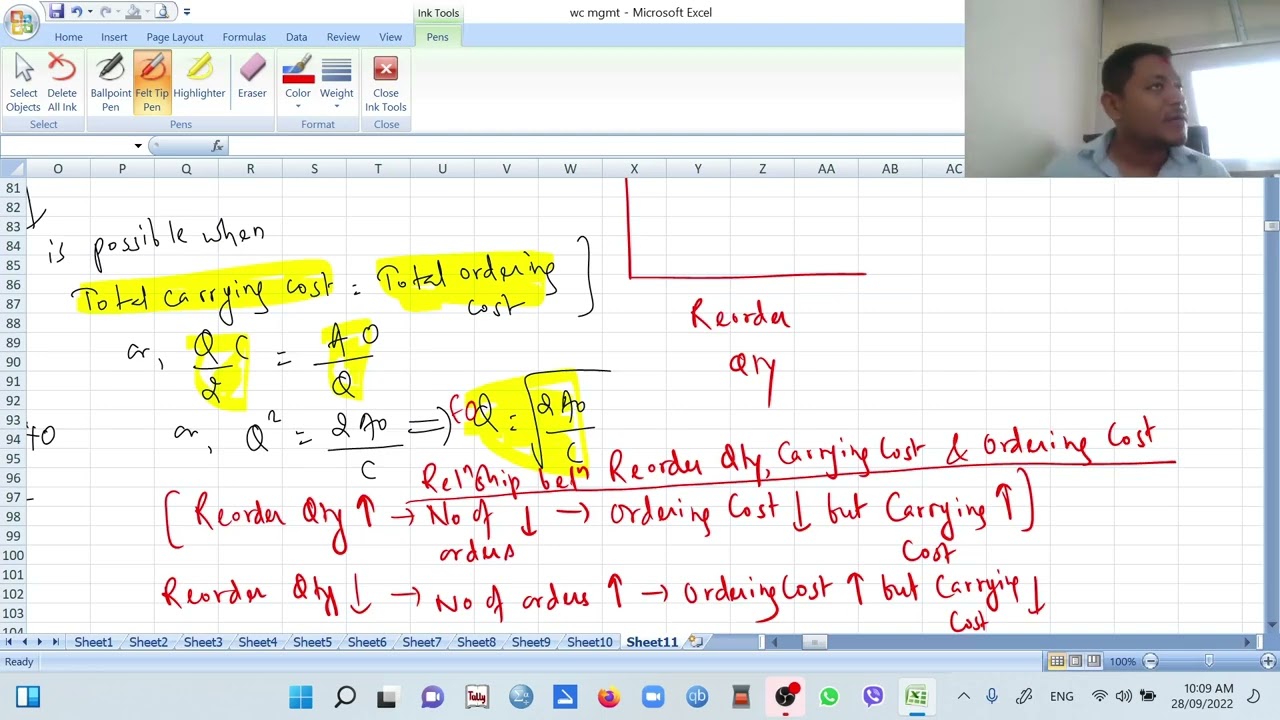Click the Office button
Viewport: 1280px width, 720px height.
tap(21, 20)
